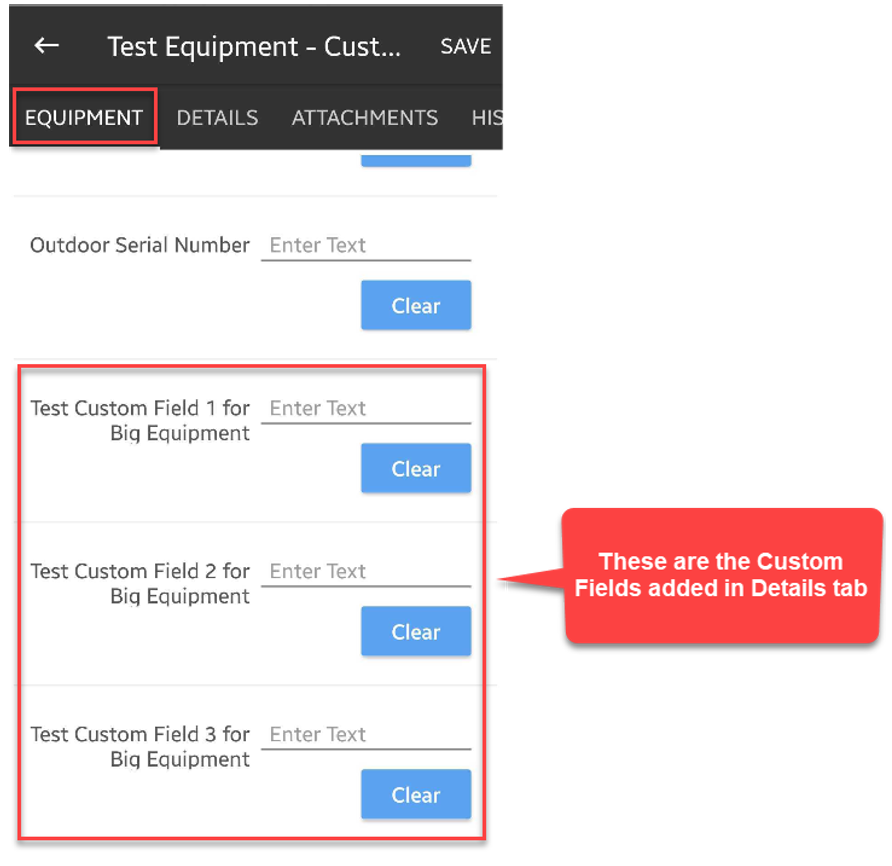The height and width of the screenshot is (866, 892).
Task: Save the Test Equipment record
Action: 465,47
